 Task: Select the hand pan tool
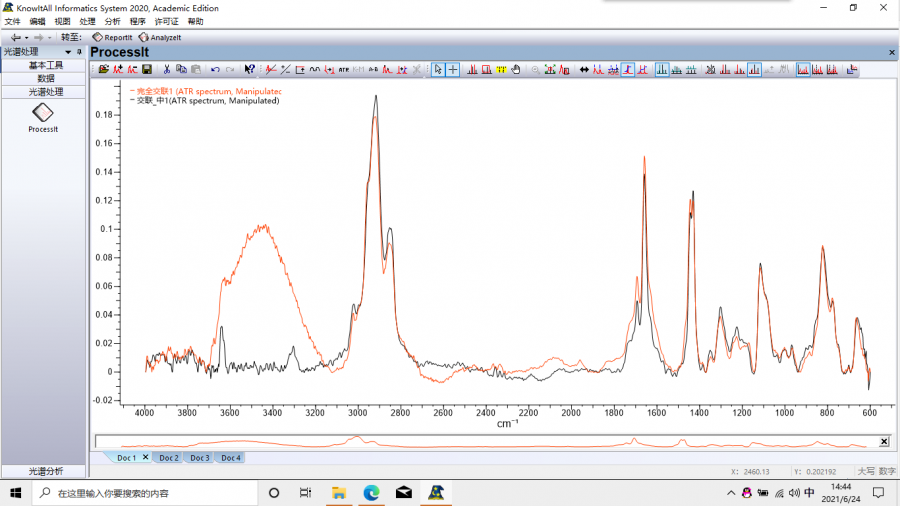click(516, 70)
